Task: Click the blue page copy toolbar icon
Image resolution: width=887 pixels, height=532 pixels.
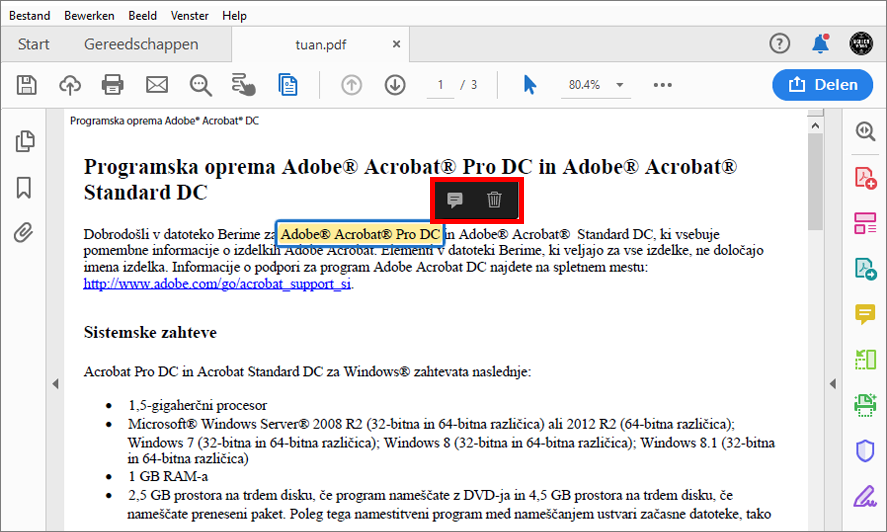Action: click(288, 85)
